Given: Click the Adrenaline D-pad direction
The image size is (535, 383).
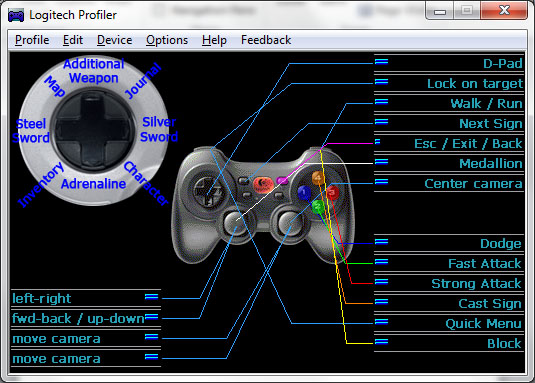Looking at the screenshot, I should (93, 184).
